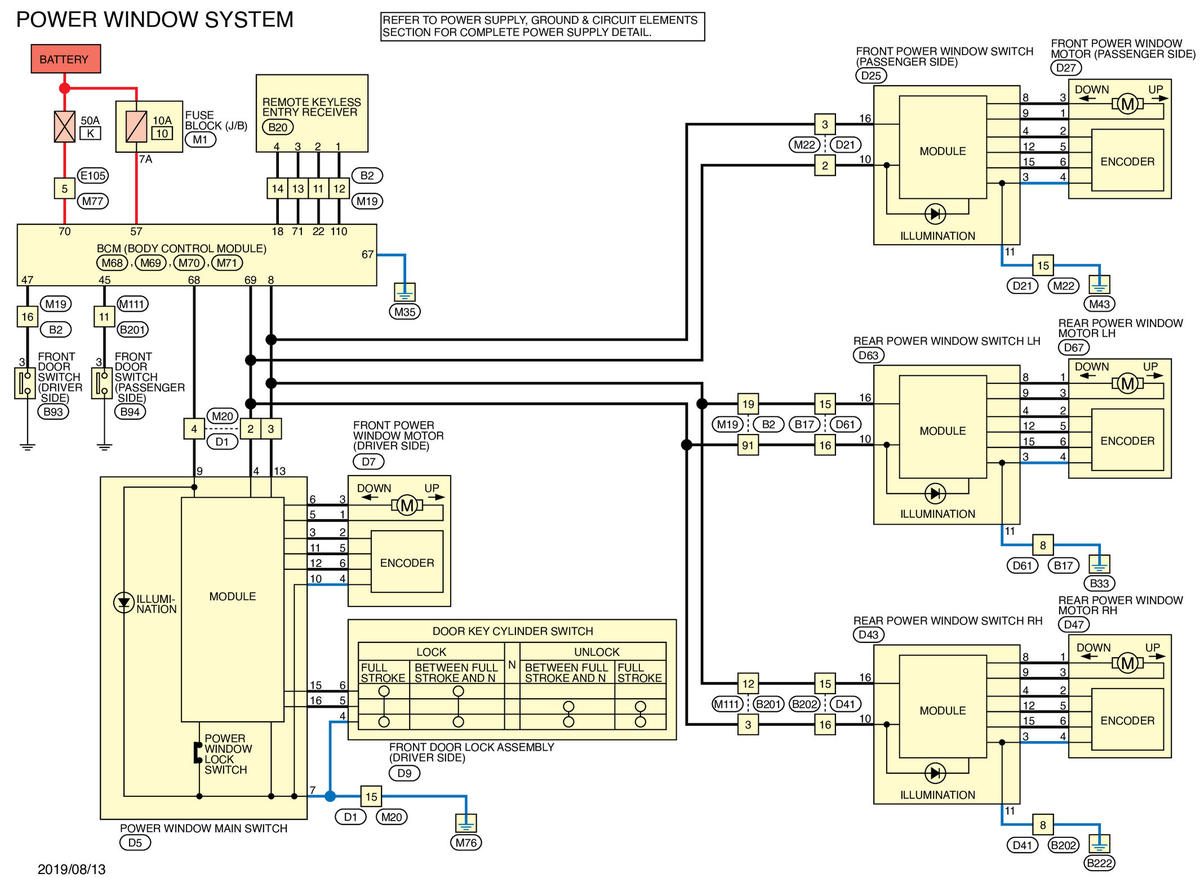Click the ground symbol above M43
Screen dimensions: 1200x878
point(1099,284)
